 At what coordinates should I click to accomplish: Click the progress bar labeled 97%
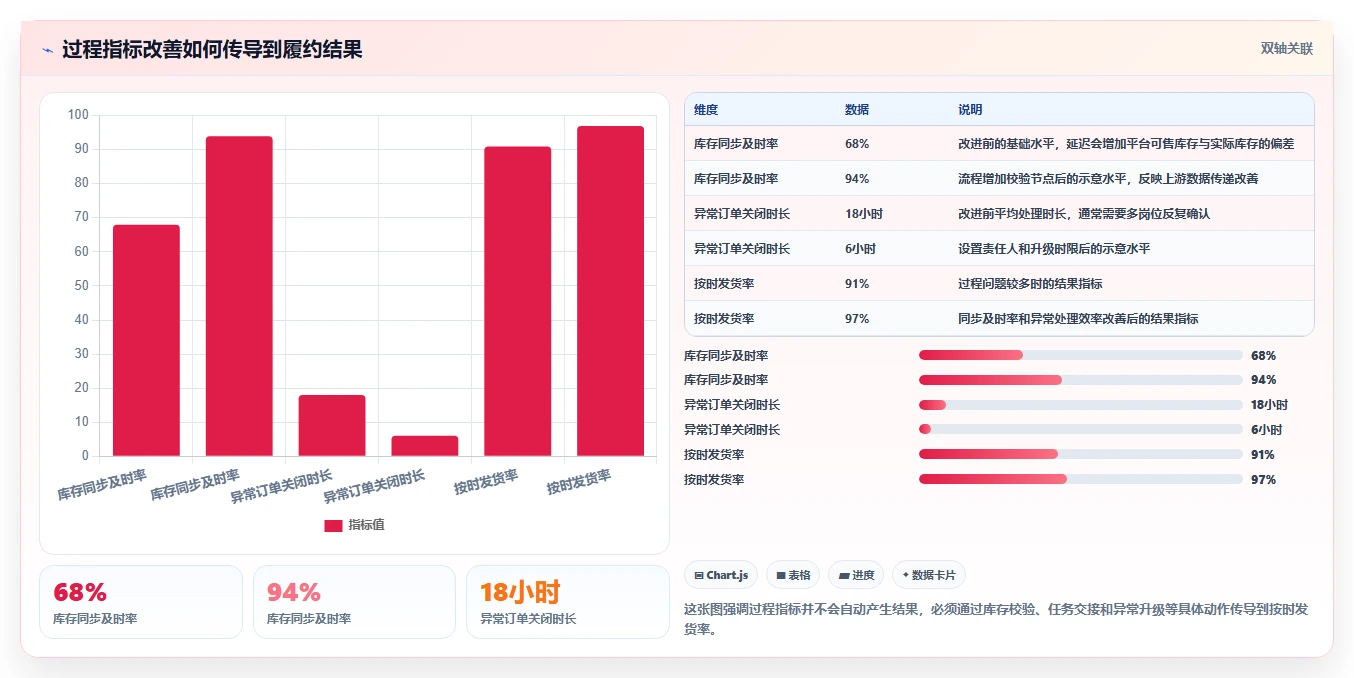pyautogui.click(x=1081, y=480)
